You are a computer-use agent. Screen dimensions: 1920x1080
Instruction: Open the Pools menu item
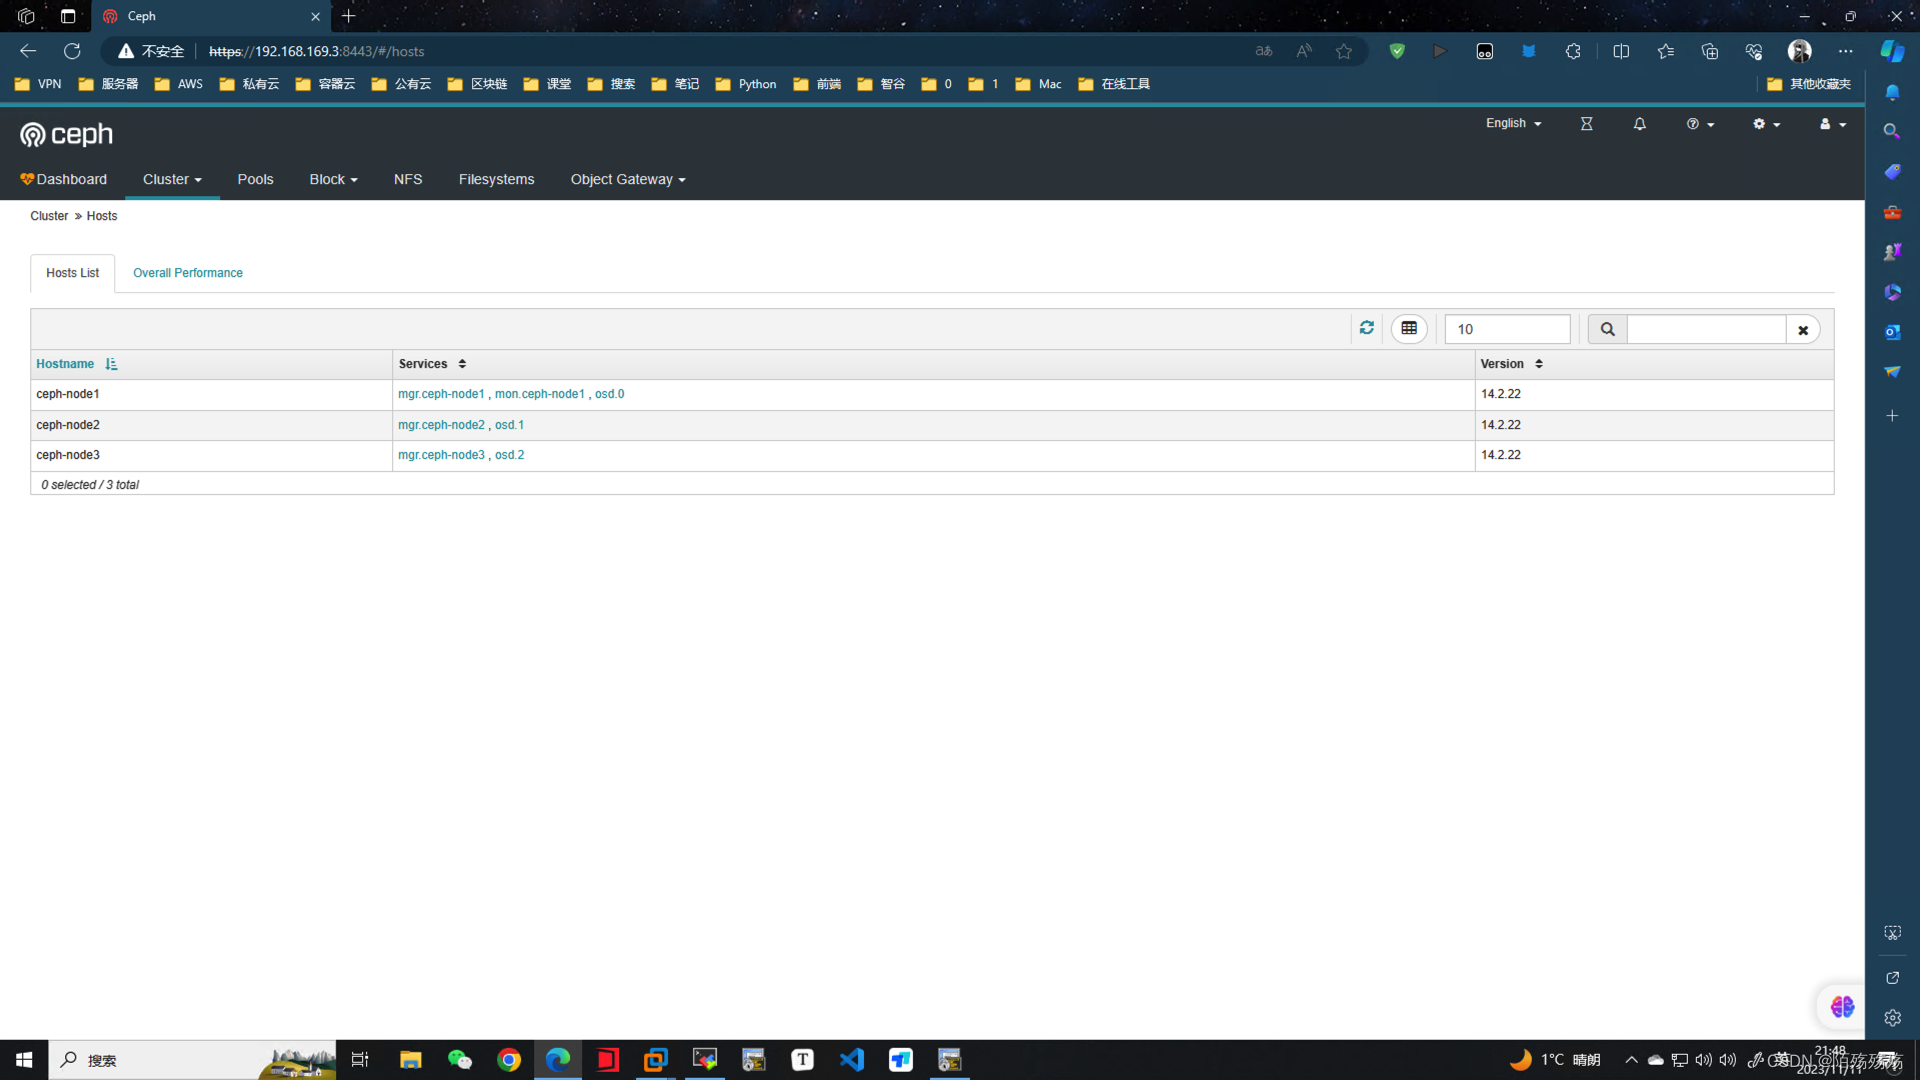(255, 179)
